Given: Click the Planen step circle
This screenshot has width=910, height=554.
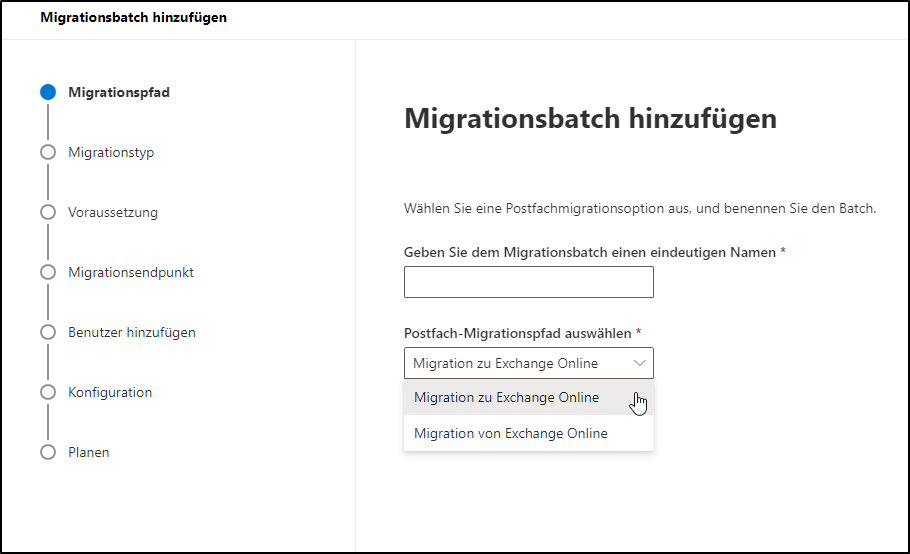Looking at the screenshot, I should tap(47, 452).
